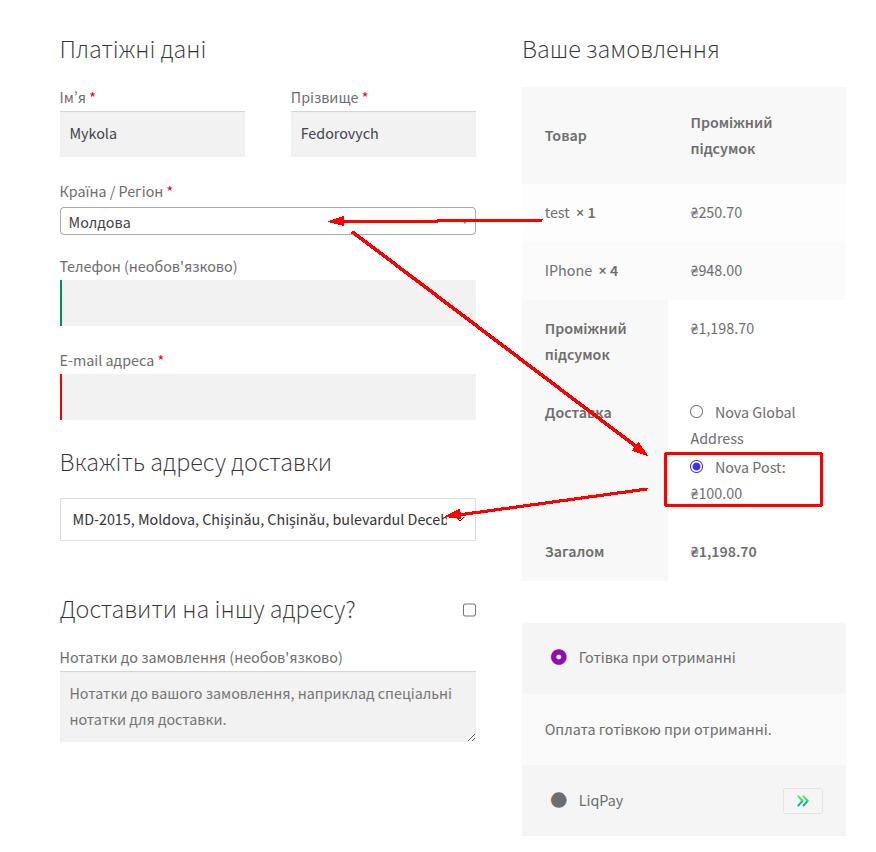Select the Nova Post shipping radio button

(697, 466)
